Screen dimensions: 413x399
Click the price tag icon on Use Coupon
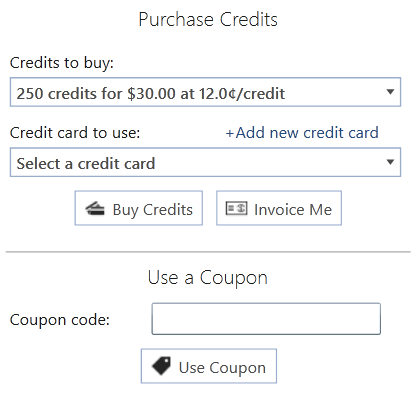(161, 366)
